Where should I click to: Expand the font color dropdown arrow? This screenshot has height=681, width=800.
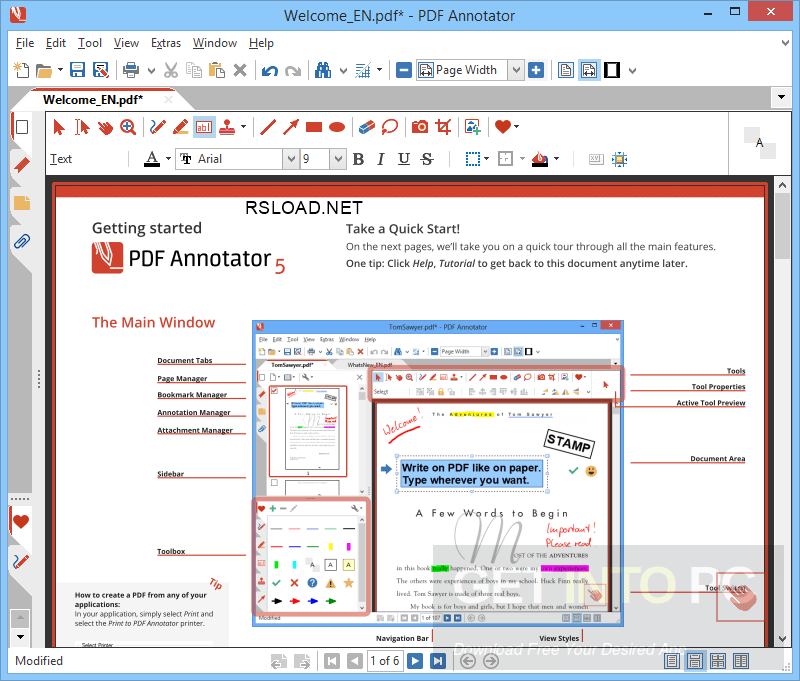tap(168, 159)
